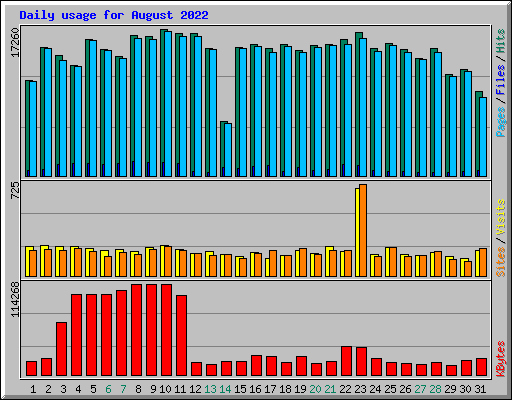Click the 'Pages' legend label
The image size is (512, 400).
501,122
